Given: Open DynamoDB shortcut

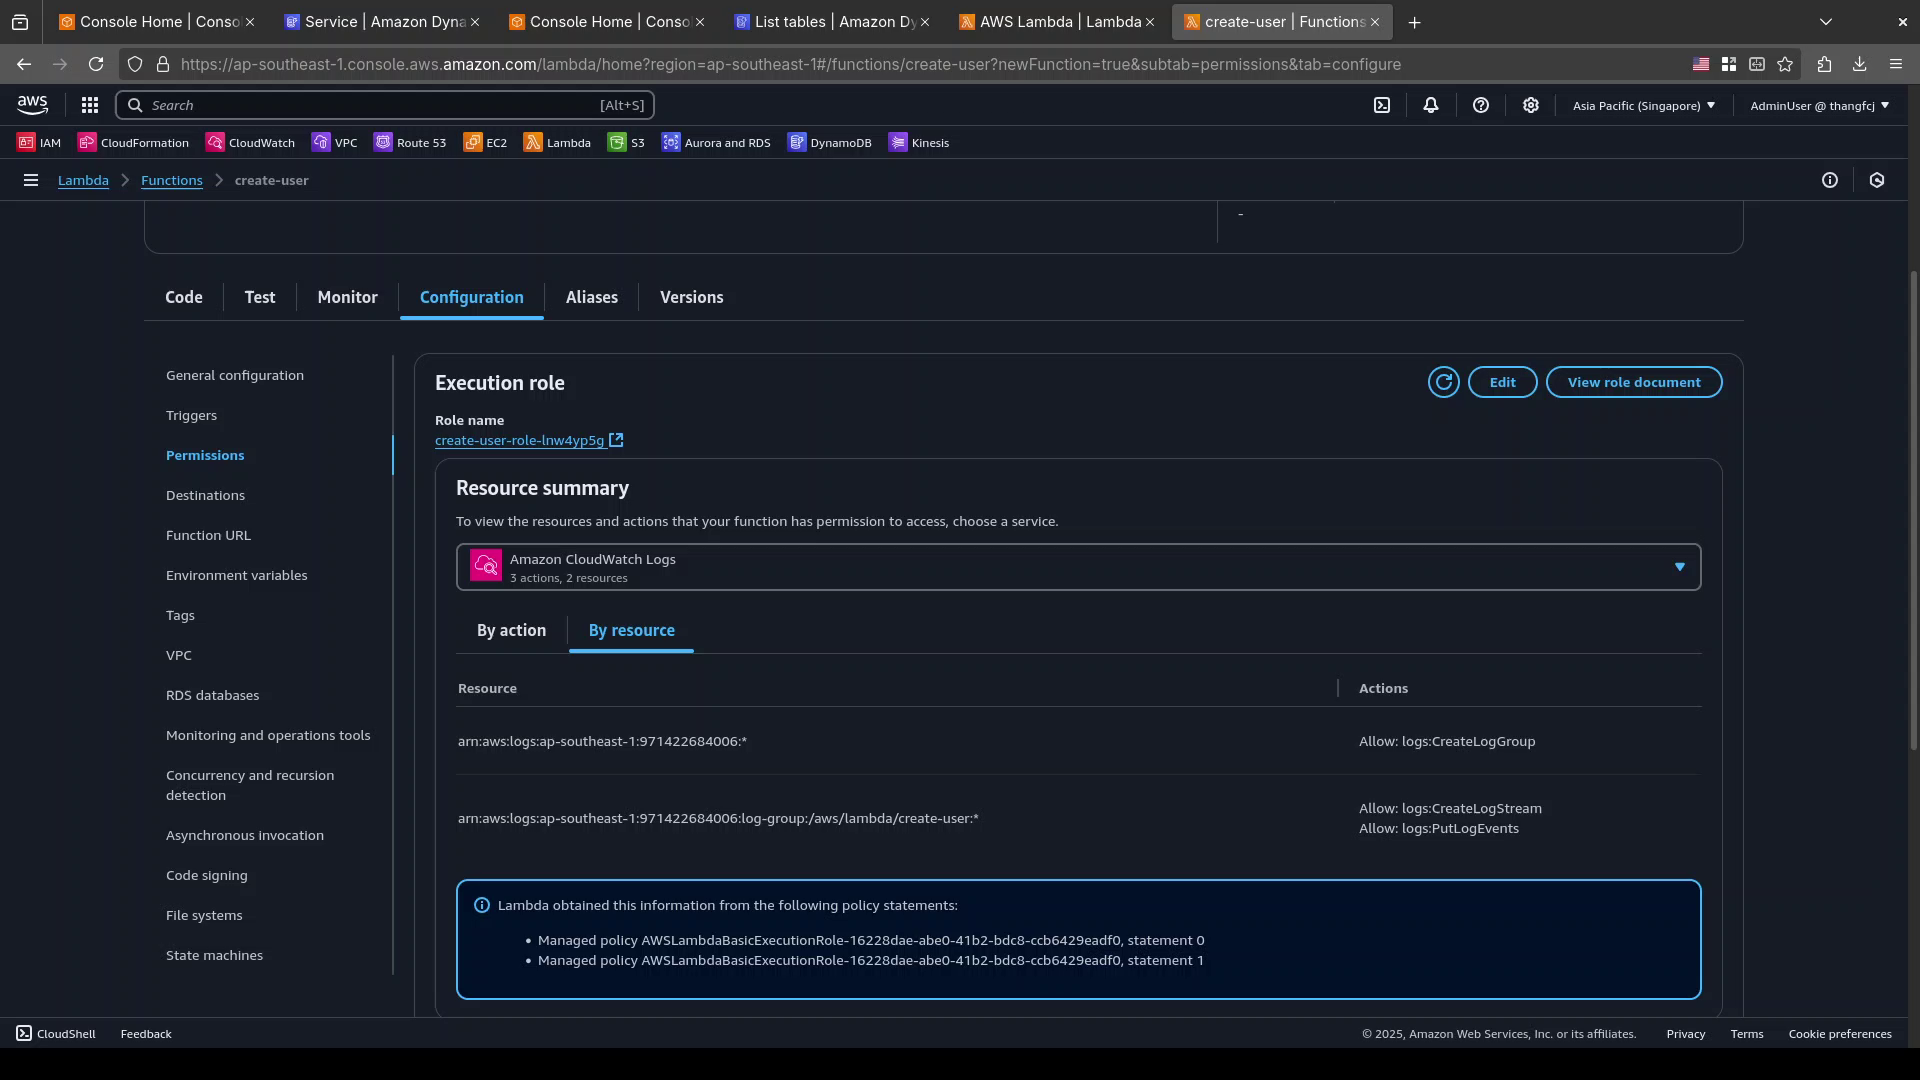Looking at the screenshot, I should (830, 143).
